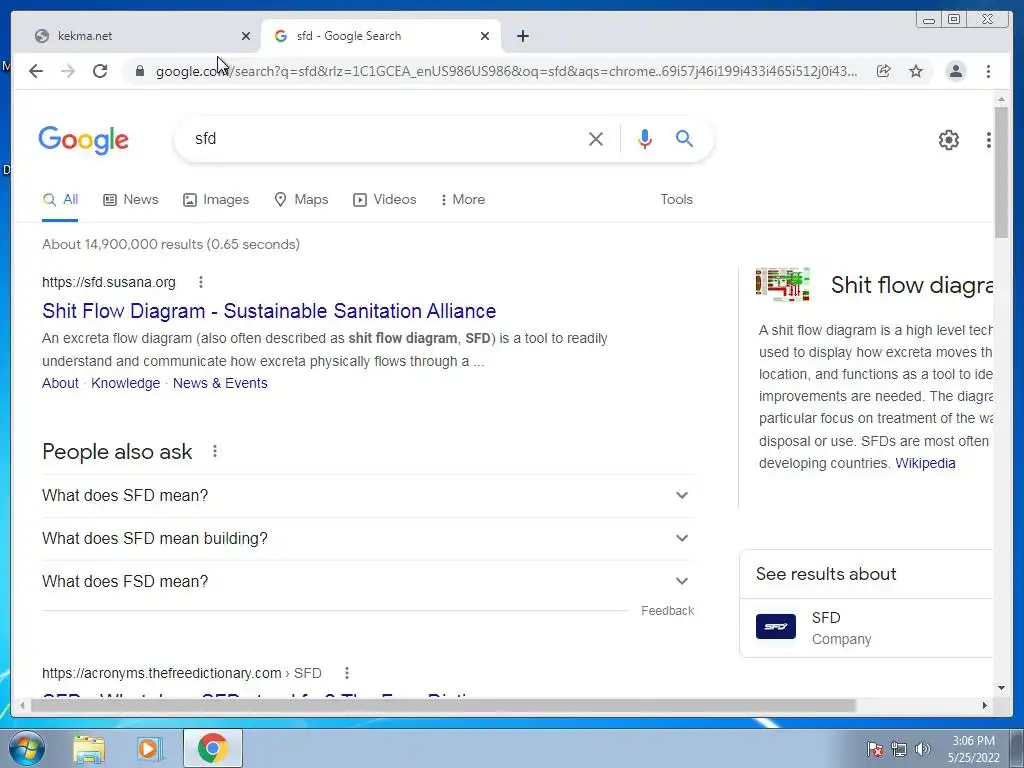This screenshot has height=768, width=1024.
Task: Submit search with magnifier icon
Action: click(x=684, y=138)
